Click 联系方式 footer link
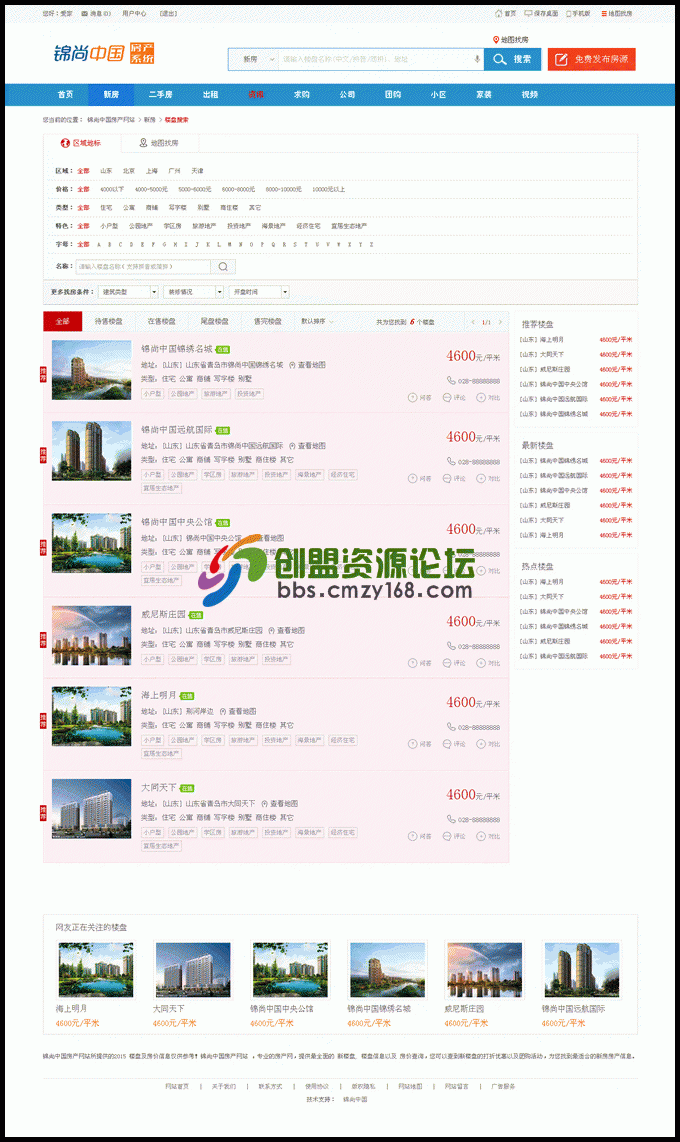Screen dimensions: 680x1142 click(270, 1086)
